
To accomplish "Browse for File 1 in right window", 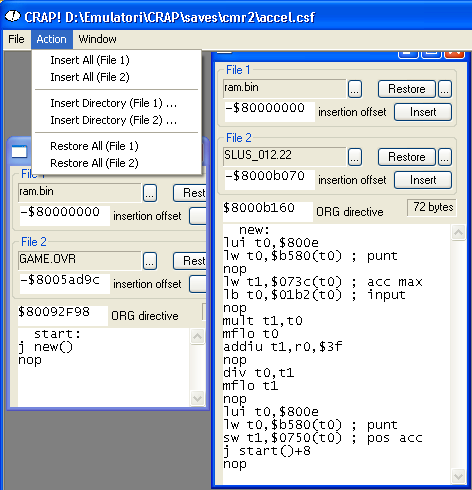I will coord(355,89).
